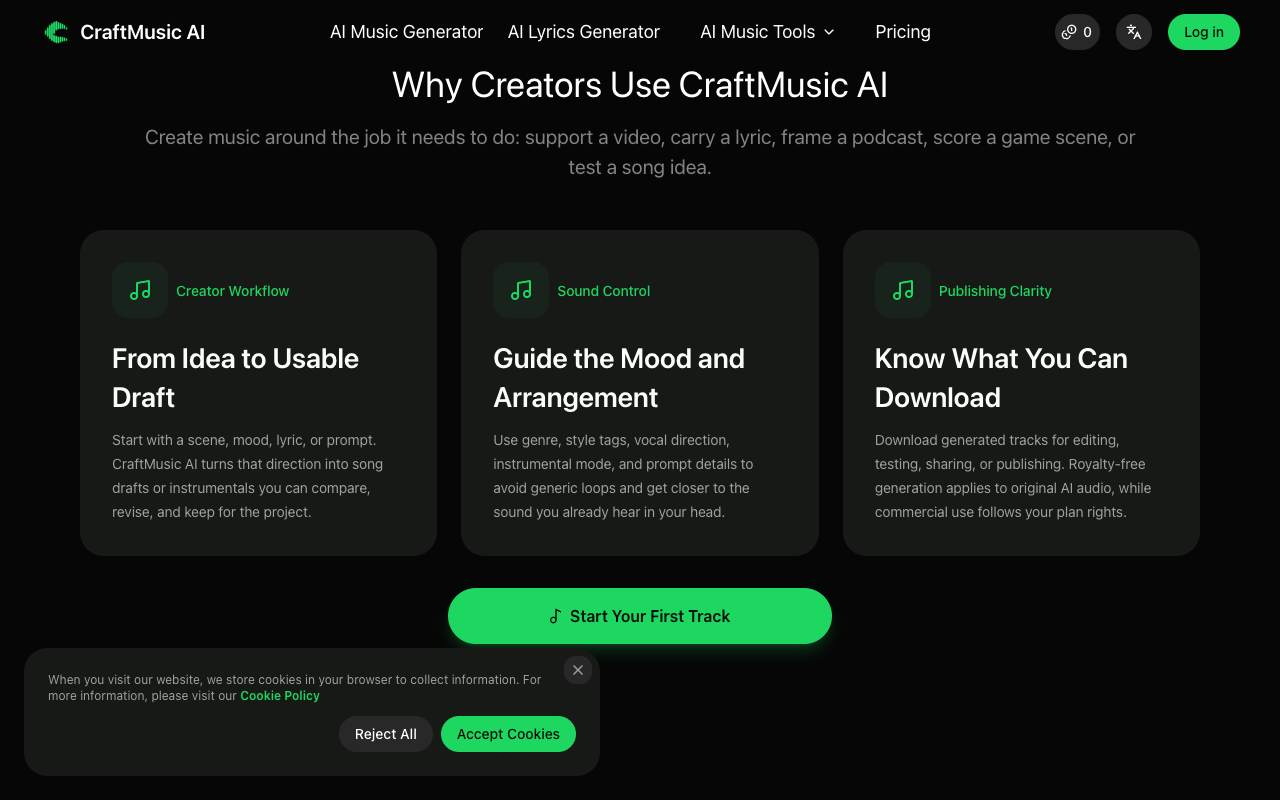Click the Log in button
The image size is (1280, 800).
[1204, 32]
